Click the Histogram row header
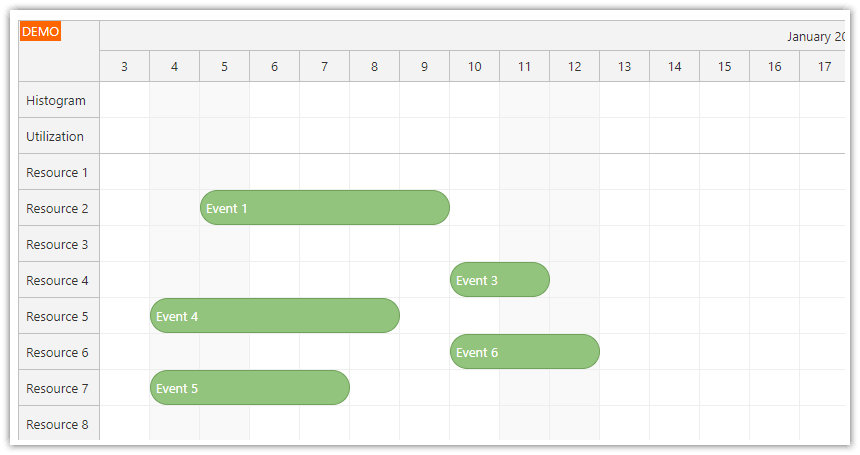This screenshot has width=860, height=455. coord(58,101)
